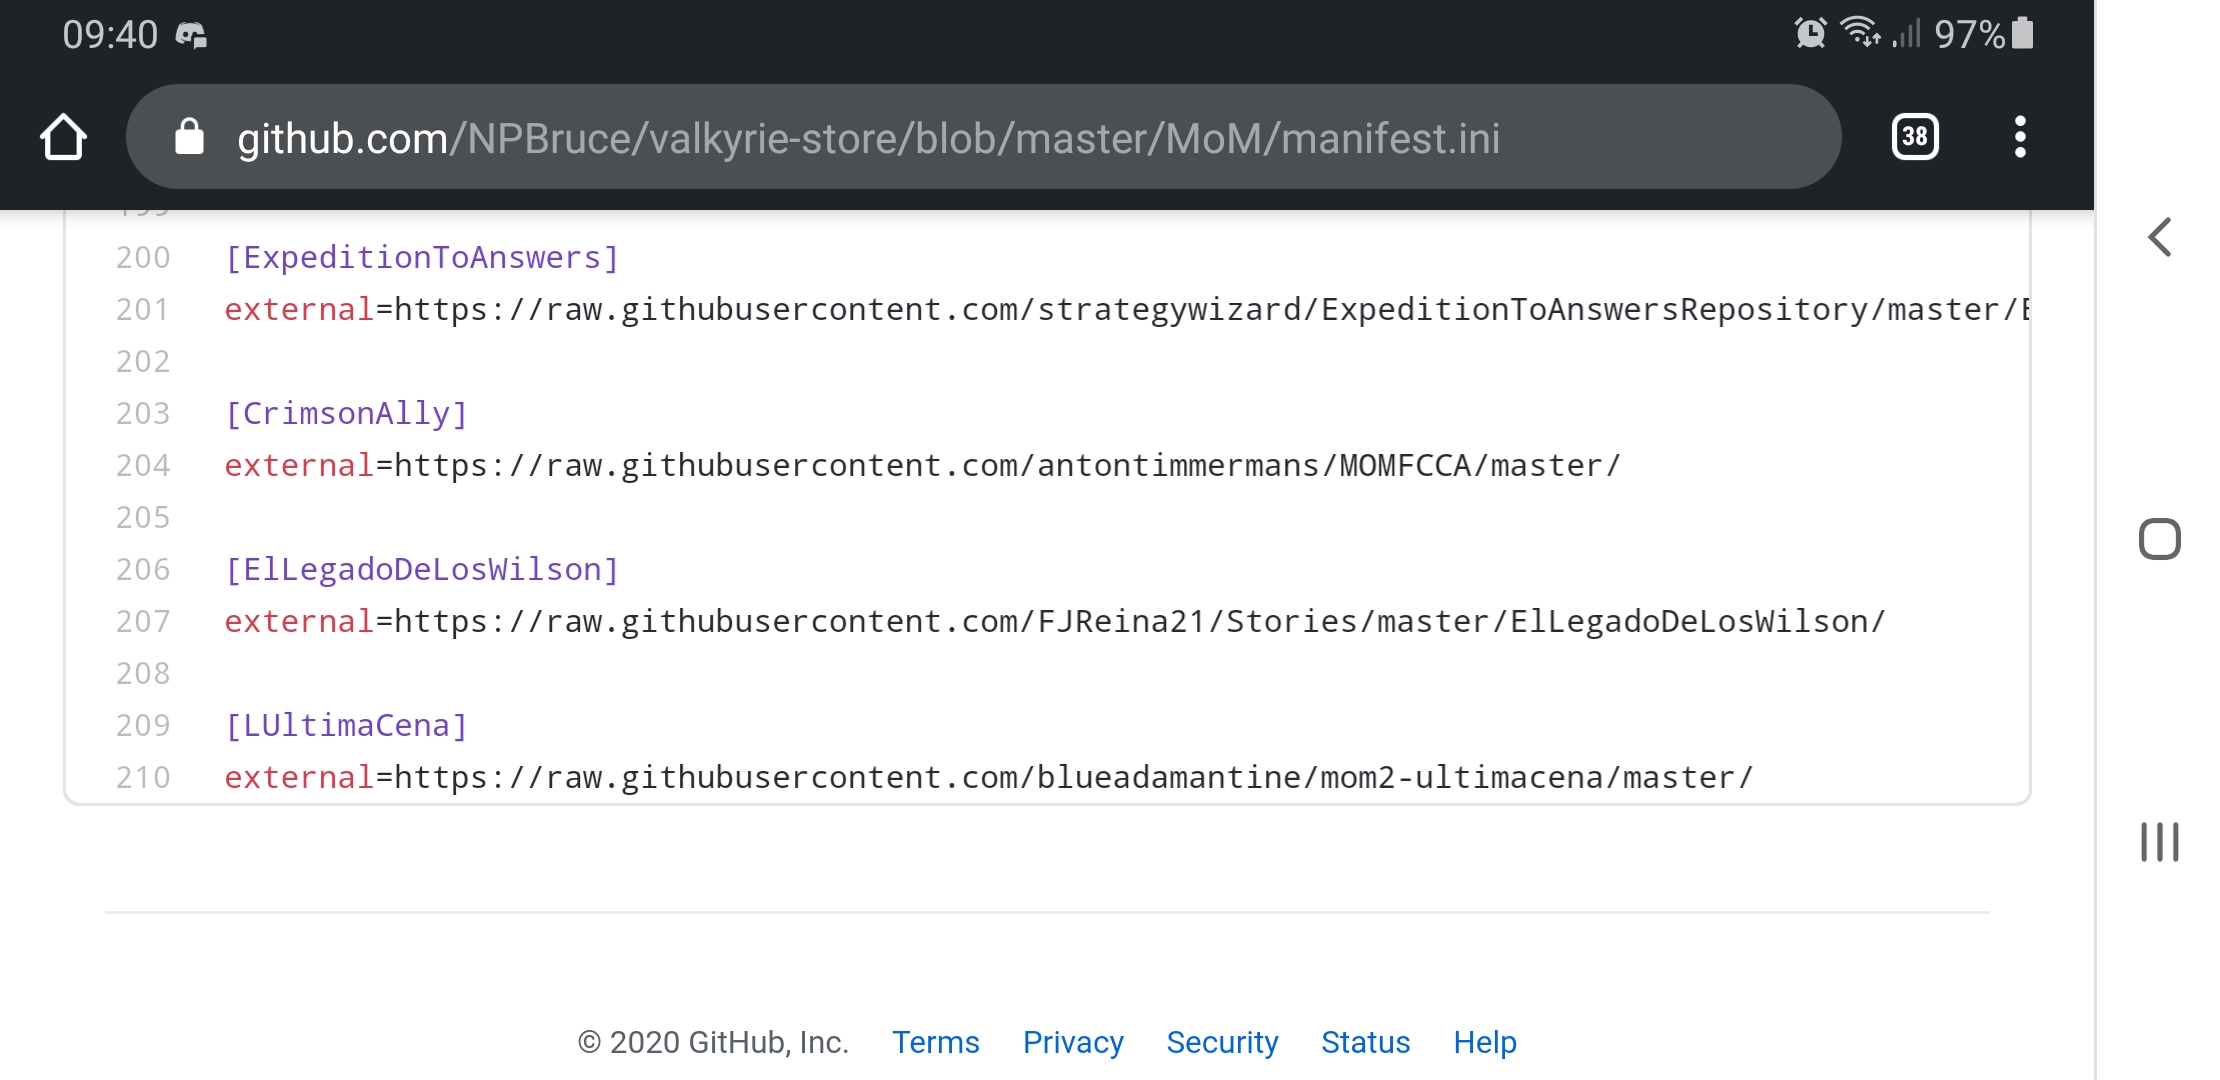Open the Terms footer link
The height and width of the screenshot is (1080, 2220).
coord(935,1042)
